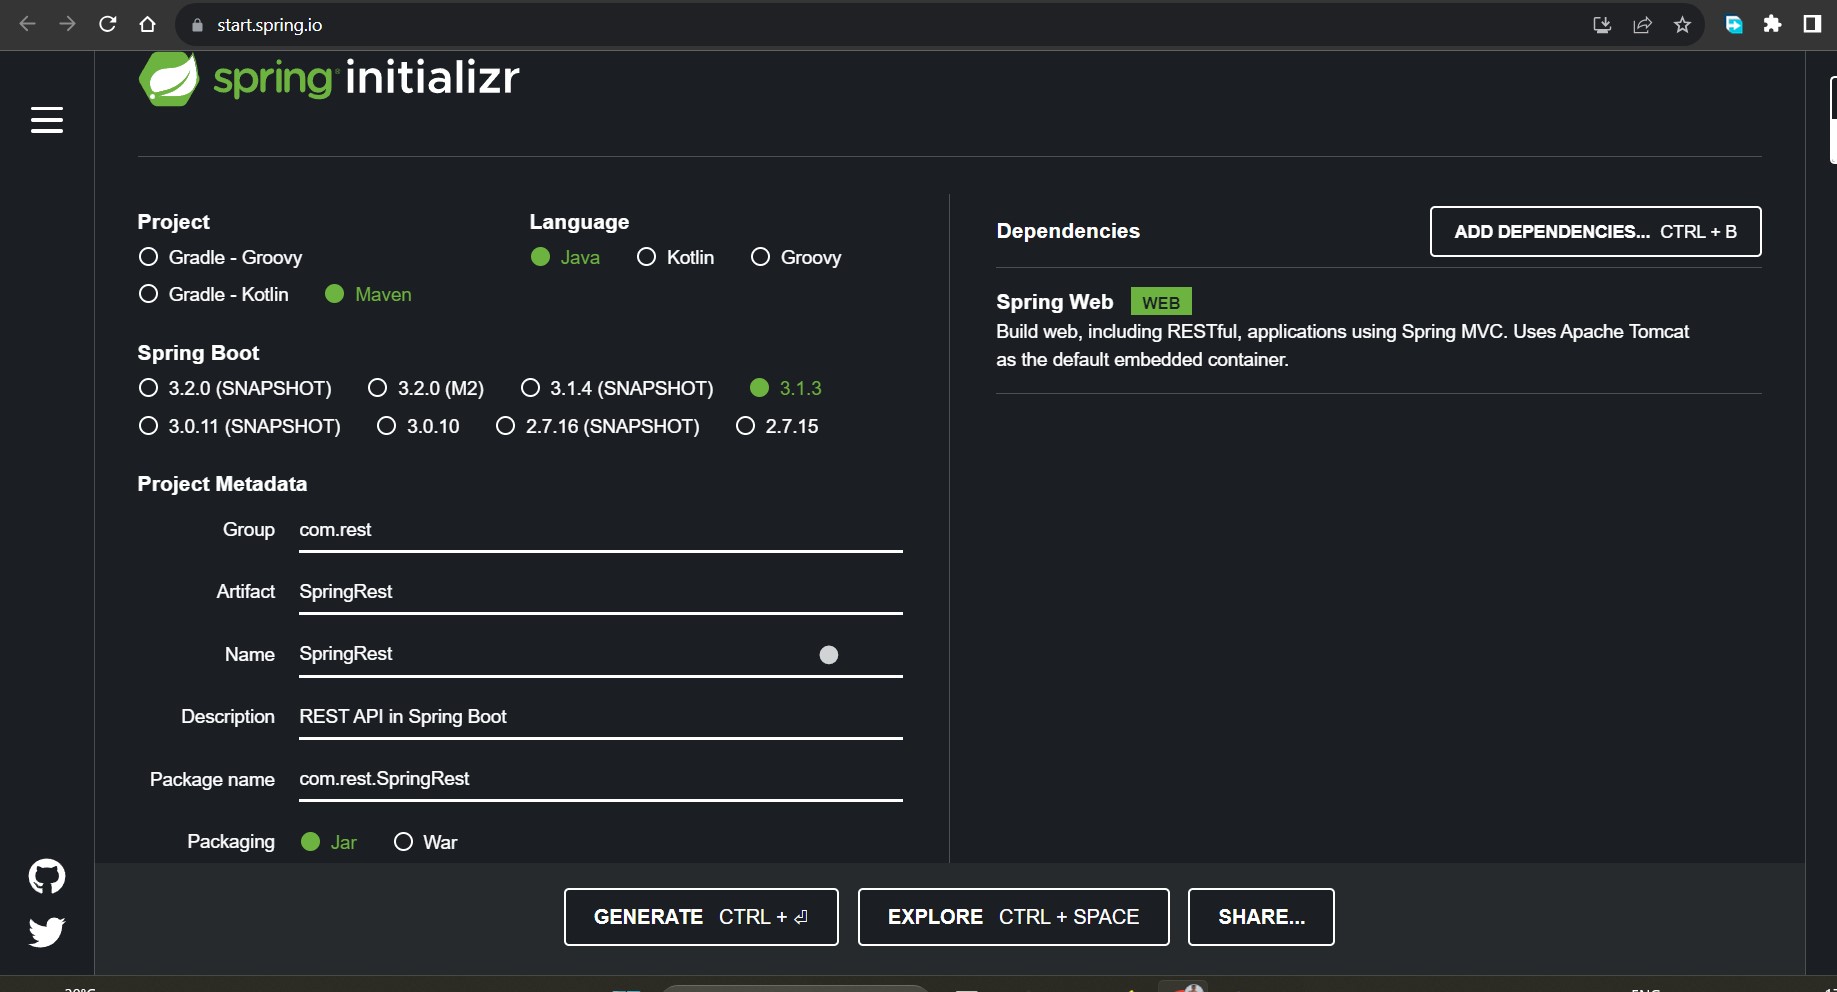The width and height of the screenshot is (1837, 992).
Task: Select Spring Boot 3.1.3
Action: (786, 388)
